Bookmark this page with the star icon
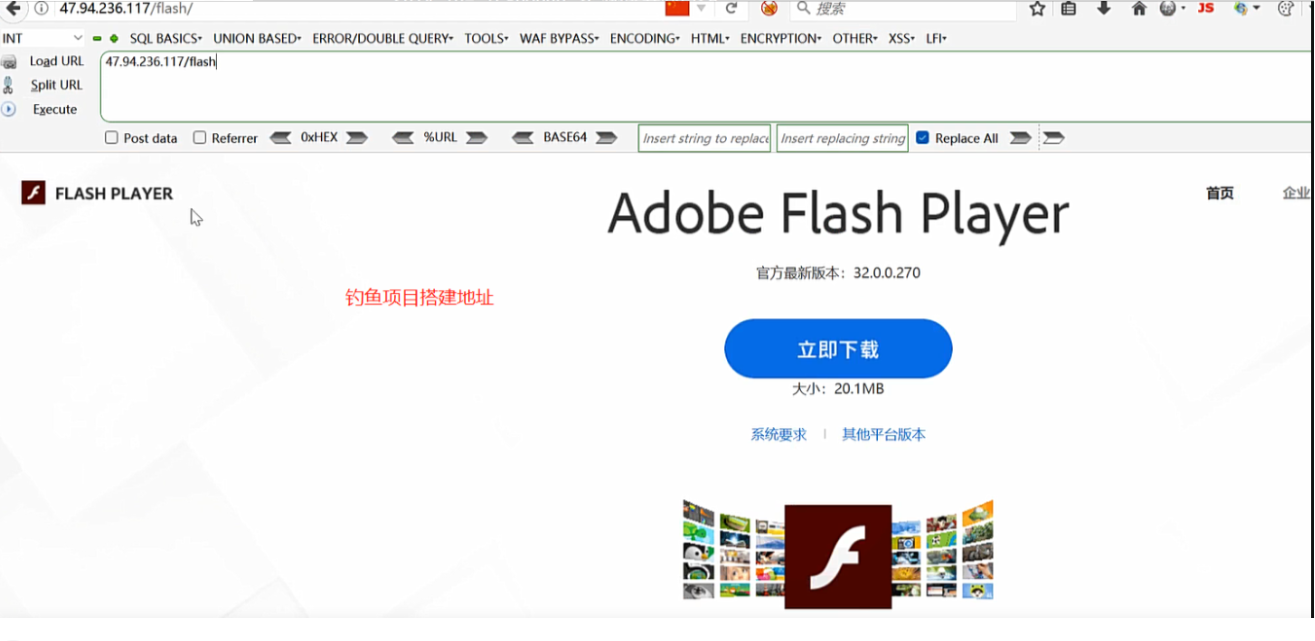The image size is (1315, 641). click(x=1037, y=8)
